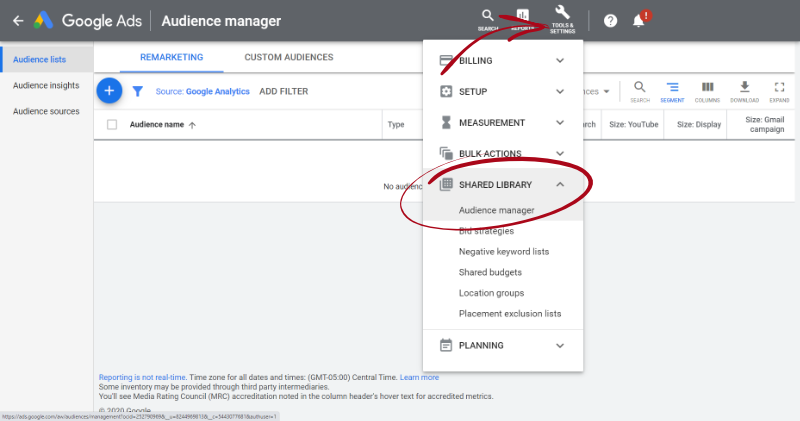
Task: Expand the Planning section chevron
Action: [560, 345]
